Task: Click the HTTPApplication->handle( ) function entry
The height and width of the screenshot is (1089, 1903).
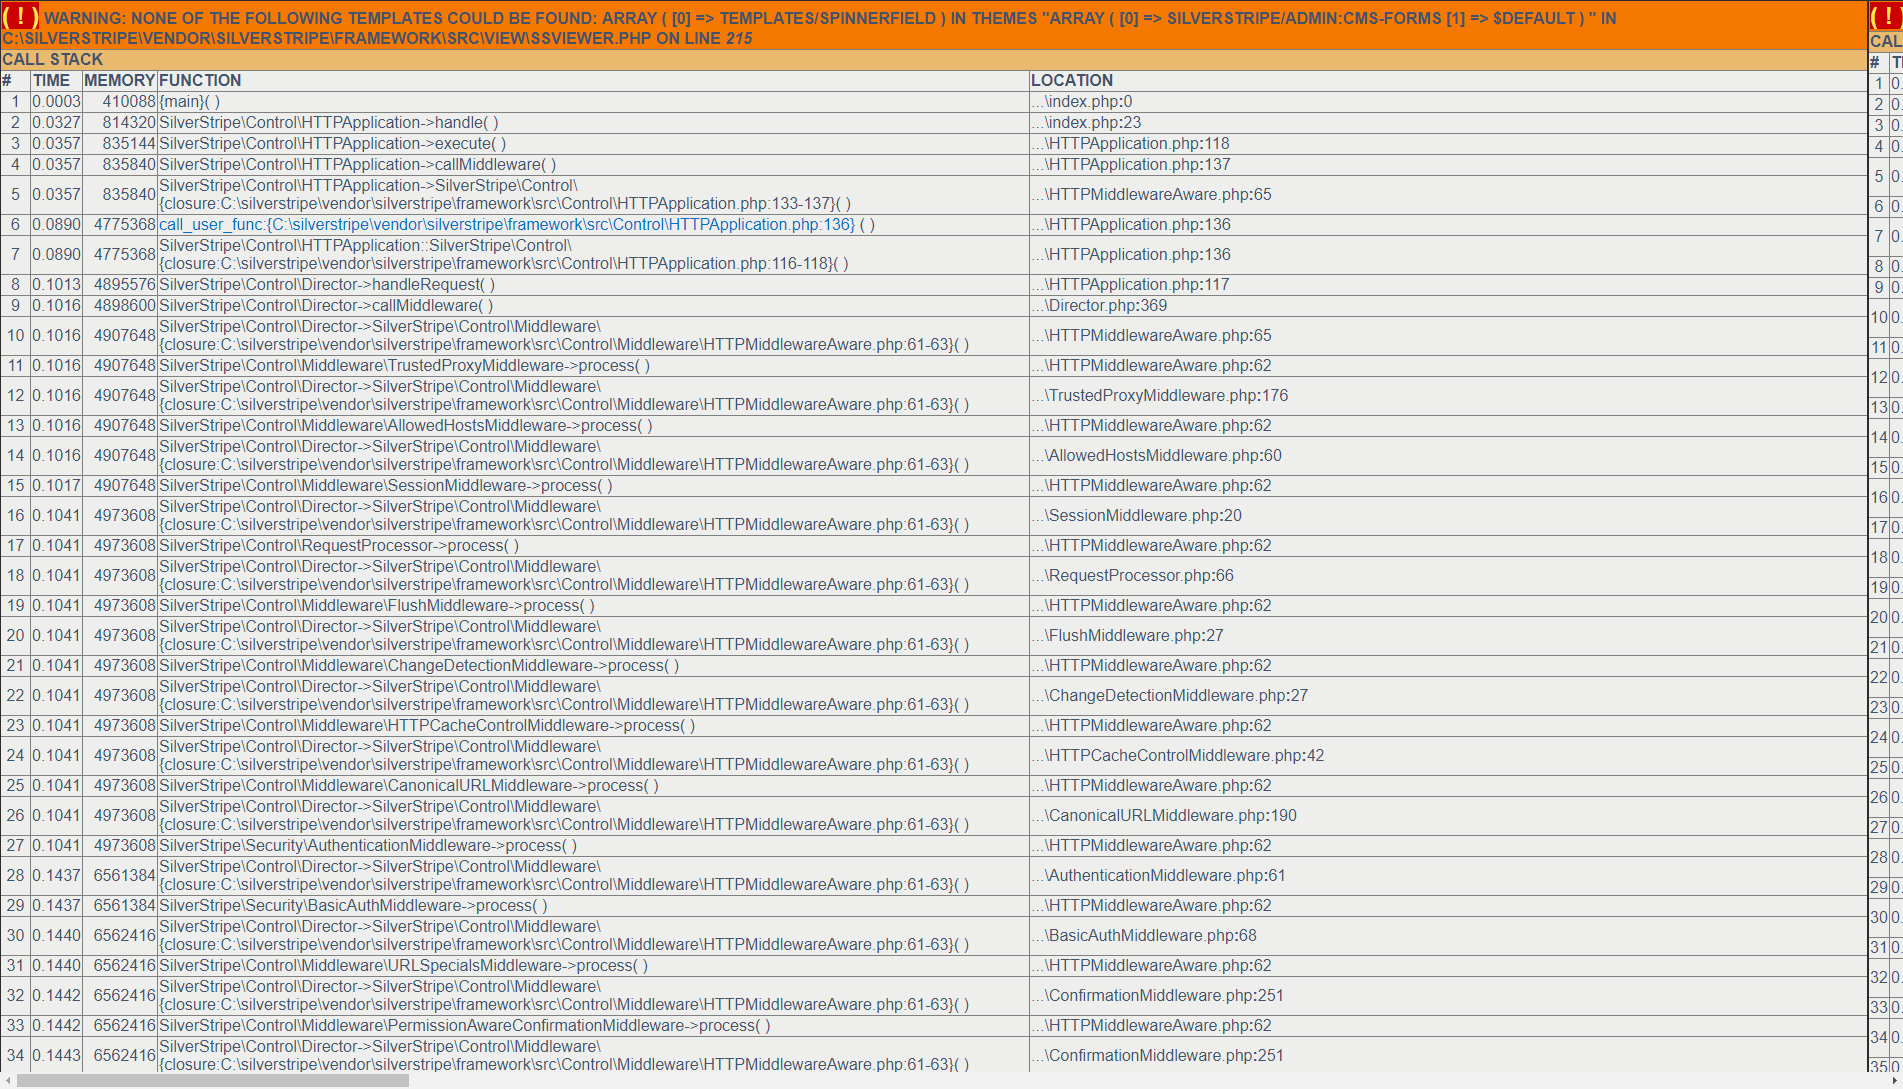Action: pos(328,123)
